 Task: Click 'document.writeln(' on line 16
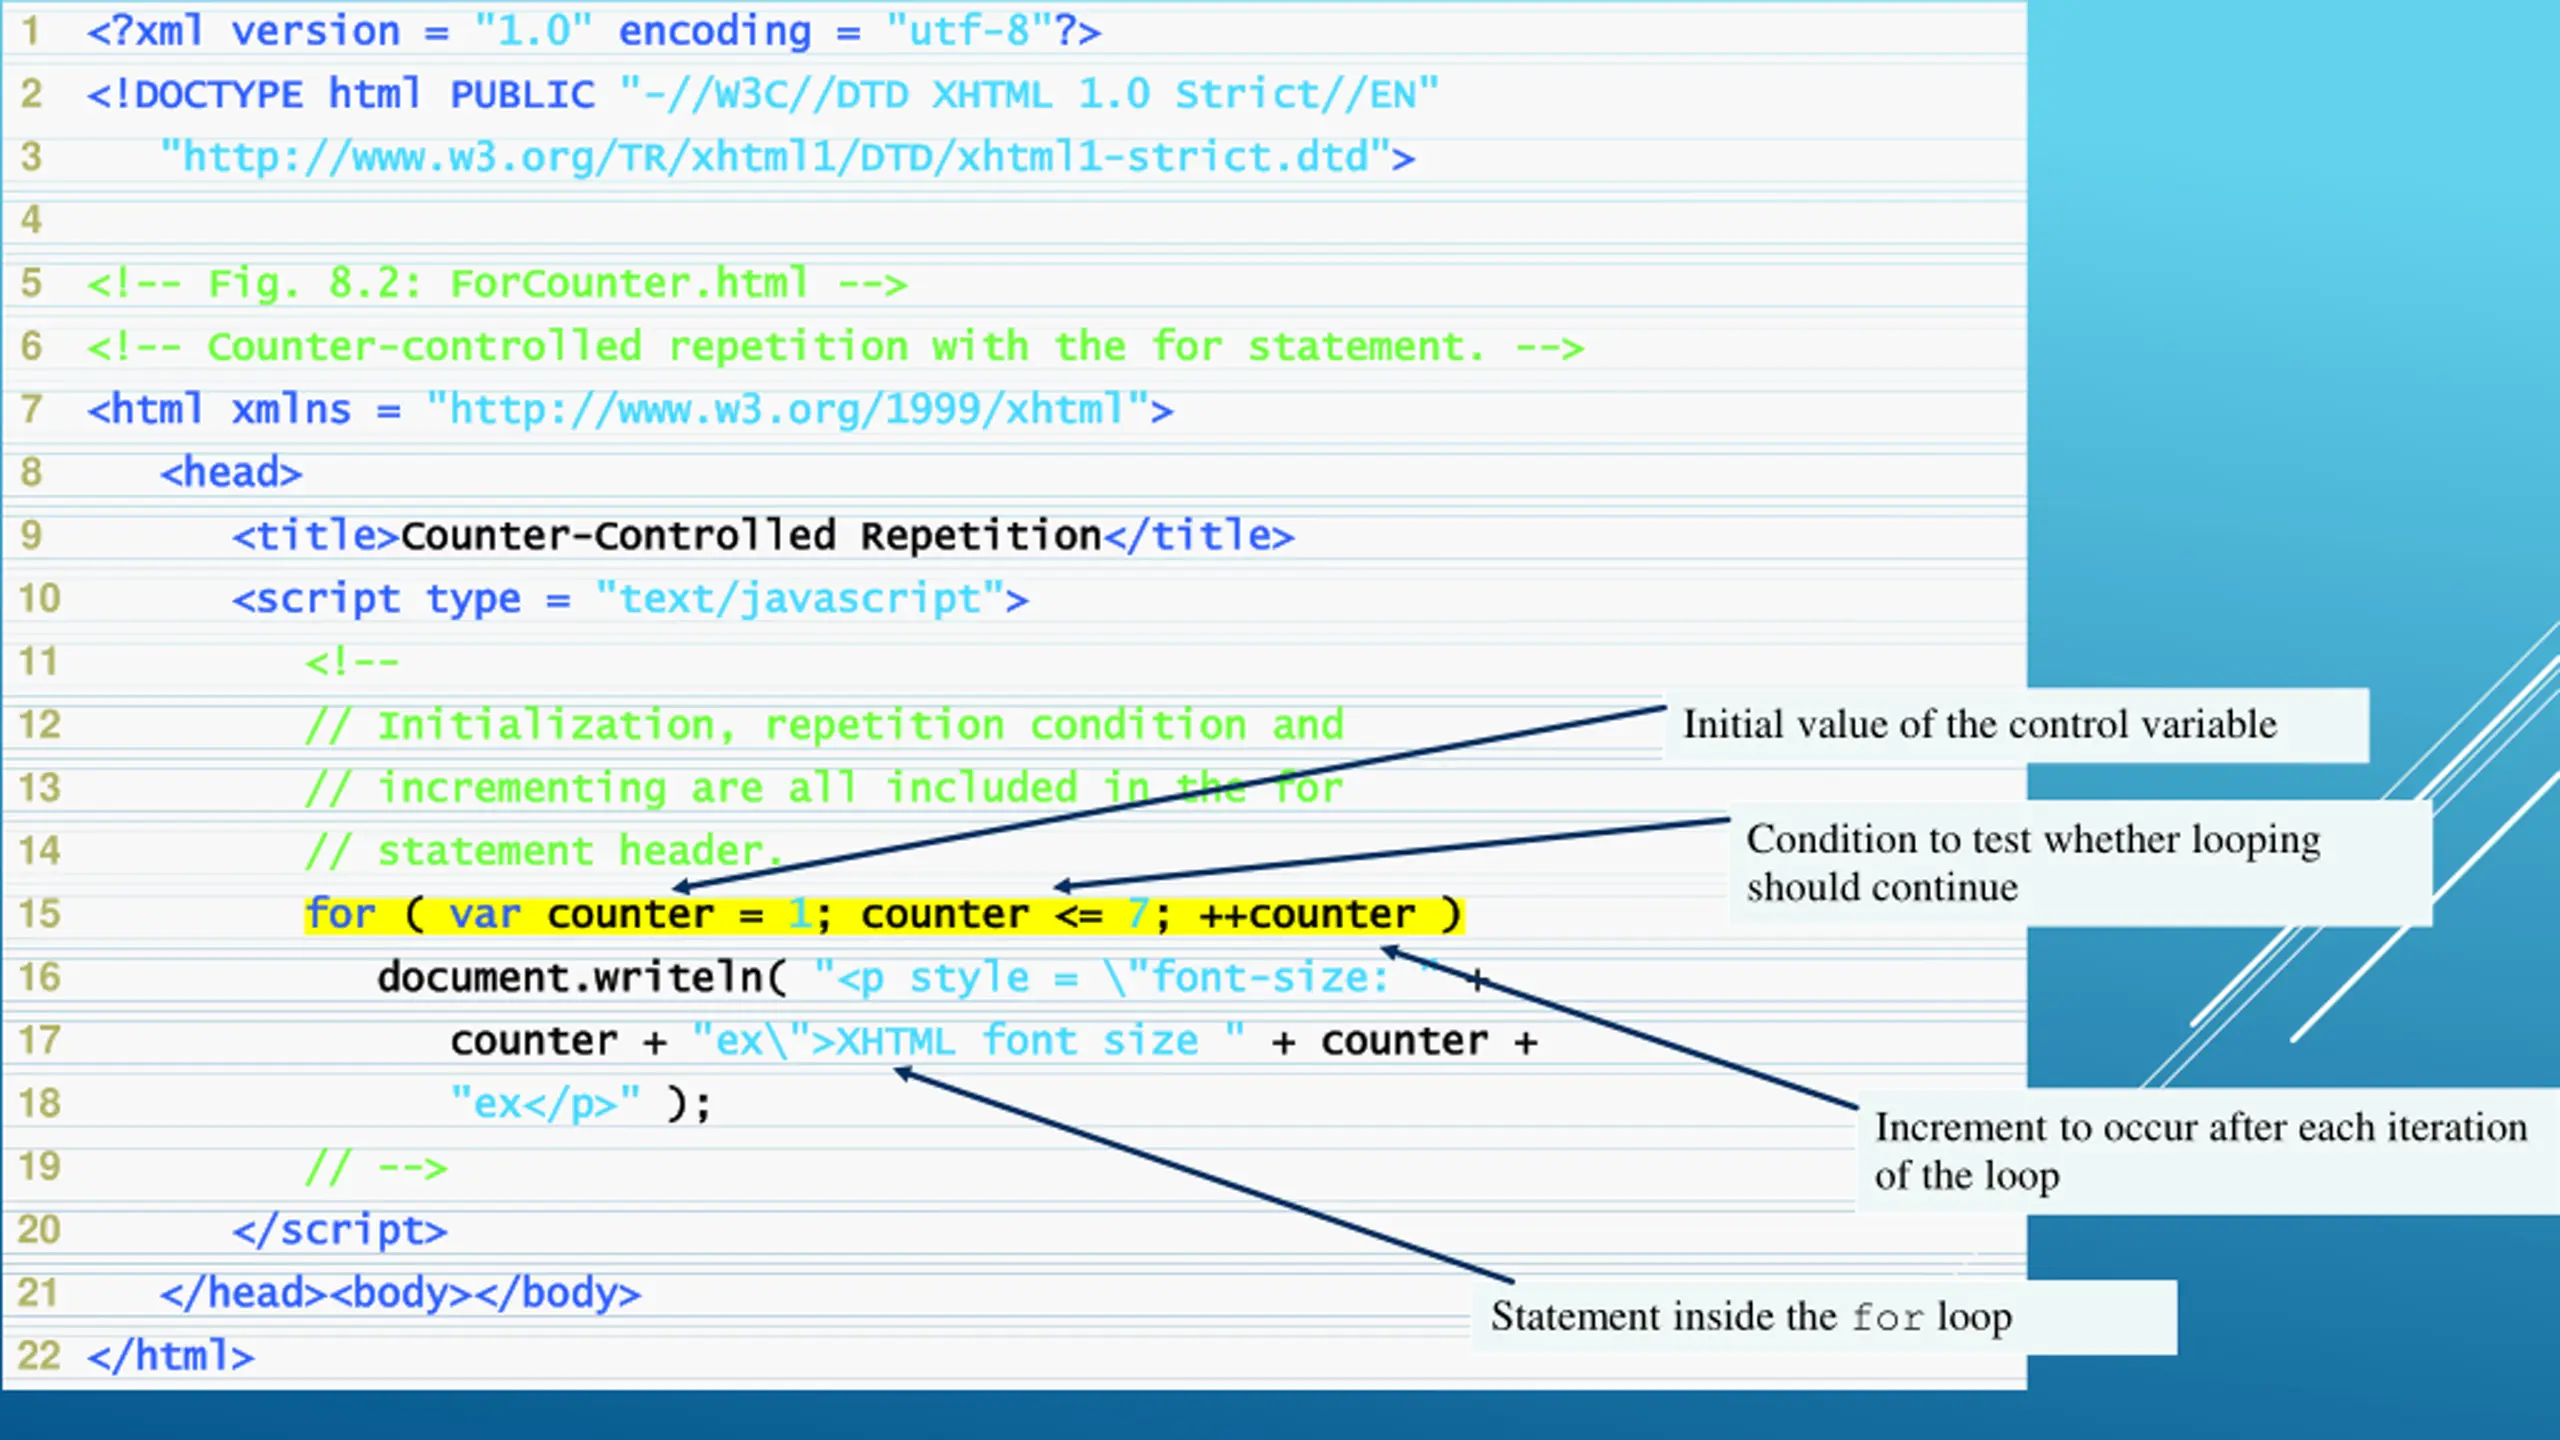582,977
